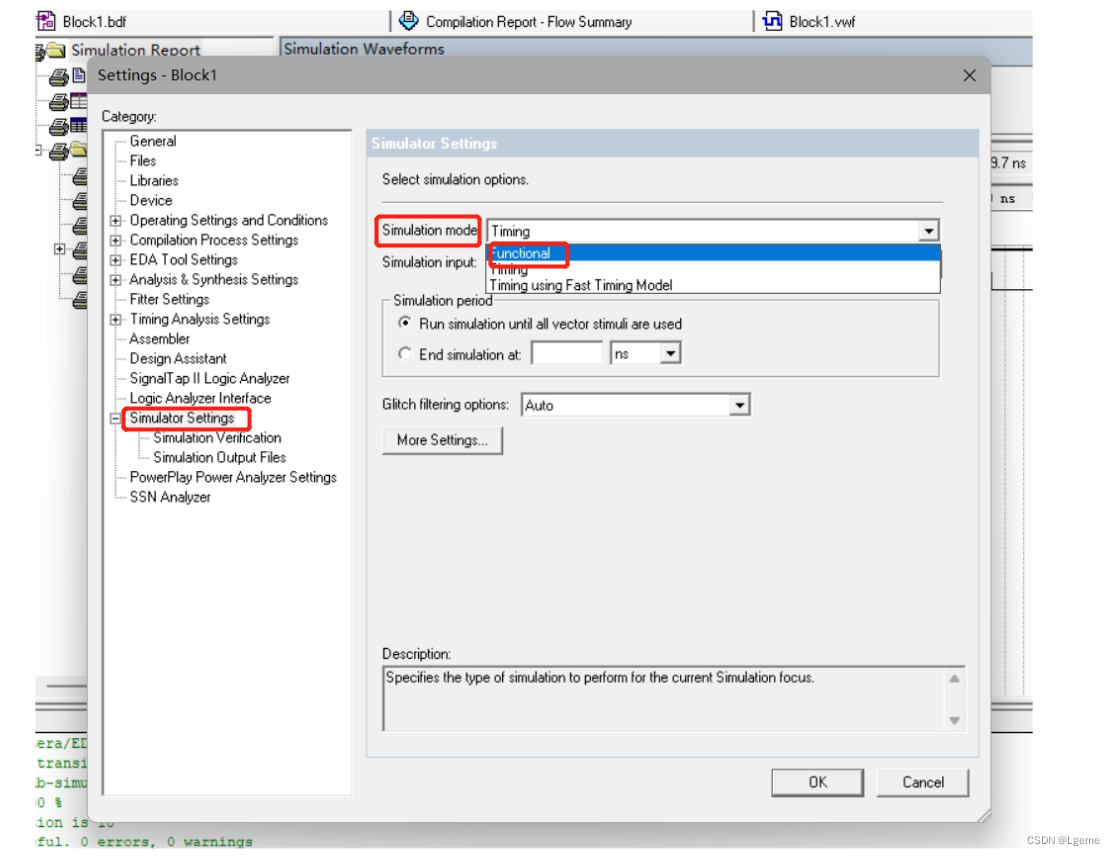
Task: Click the first printer icon in report tree
Action: [x=60, y=75]
